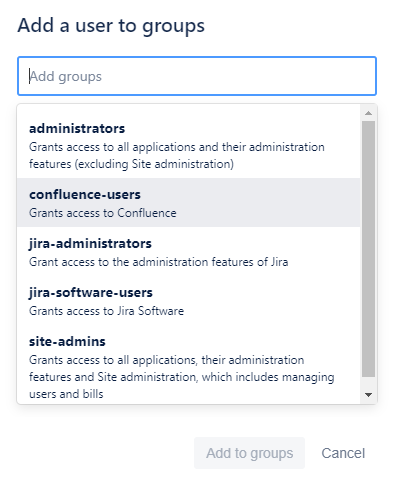Click the Add groups input field
Screen dimensions: 396x486
(x=197, y=76)
